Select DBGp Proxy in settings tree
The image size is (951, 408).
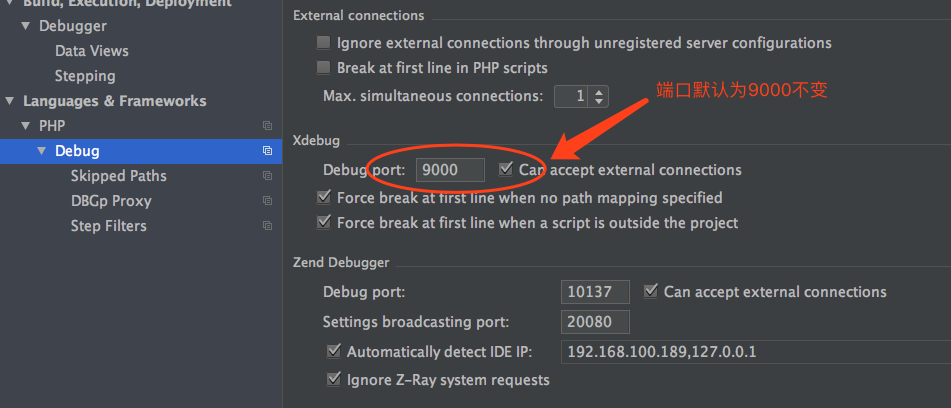111,201
